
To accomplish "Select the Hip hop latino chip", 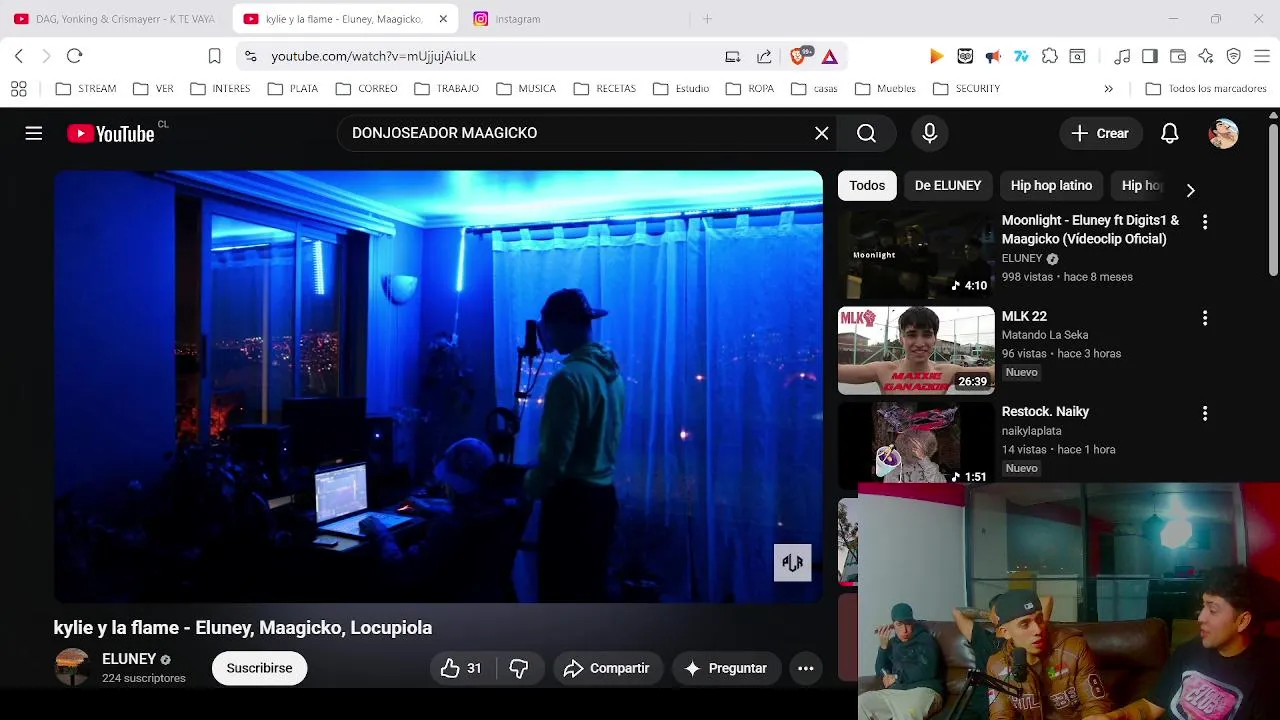I will click(x=1051, y=185).
